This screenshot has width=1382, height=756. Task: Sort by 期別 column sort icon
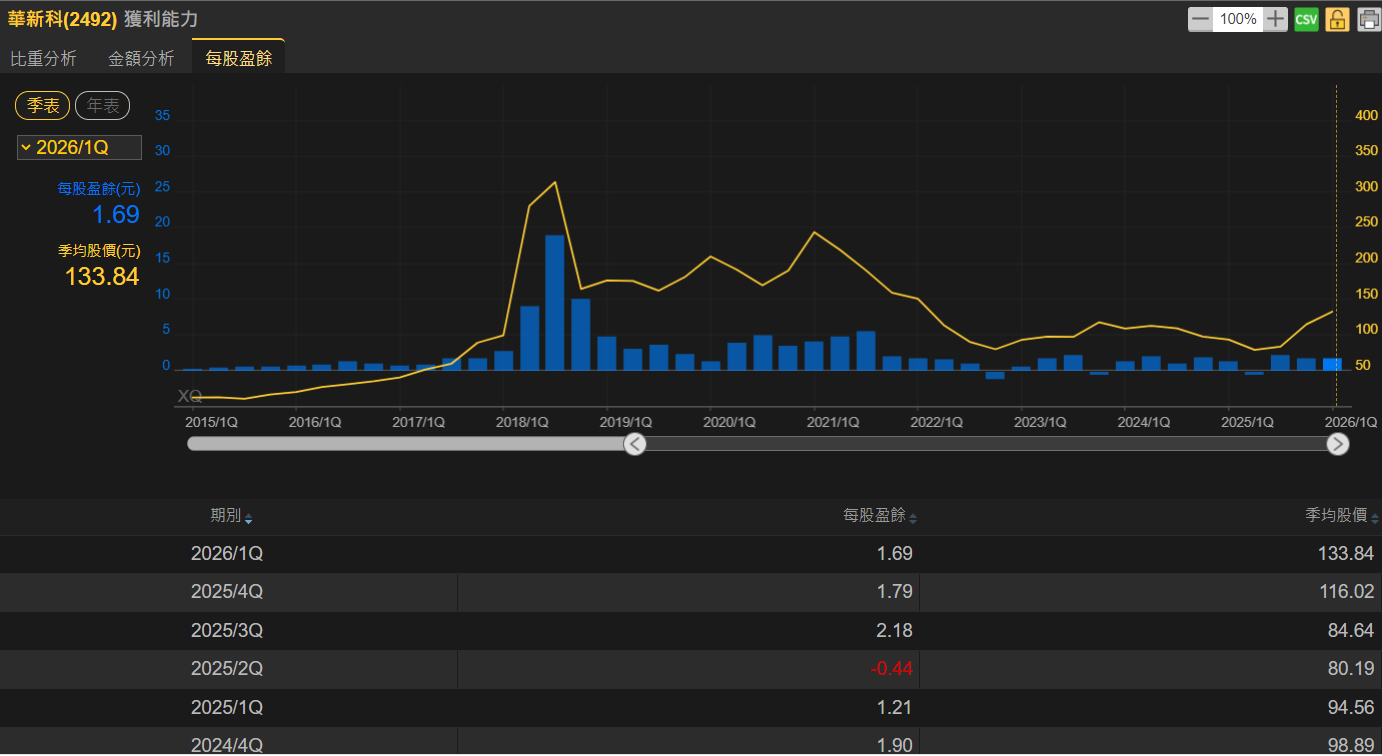click(248, 518)
